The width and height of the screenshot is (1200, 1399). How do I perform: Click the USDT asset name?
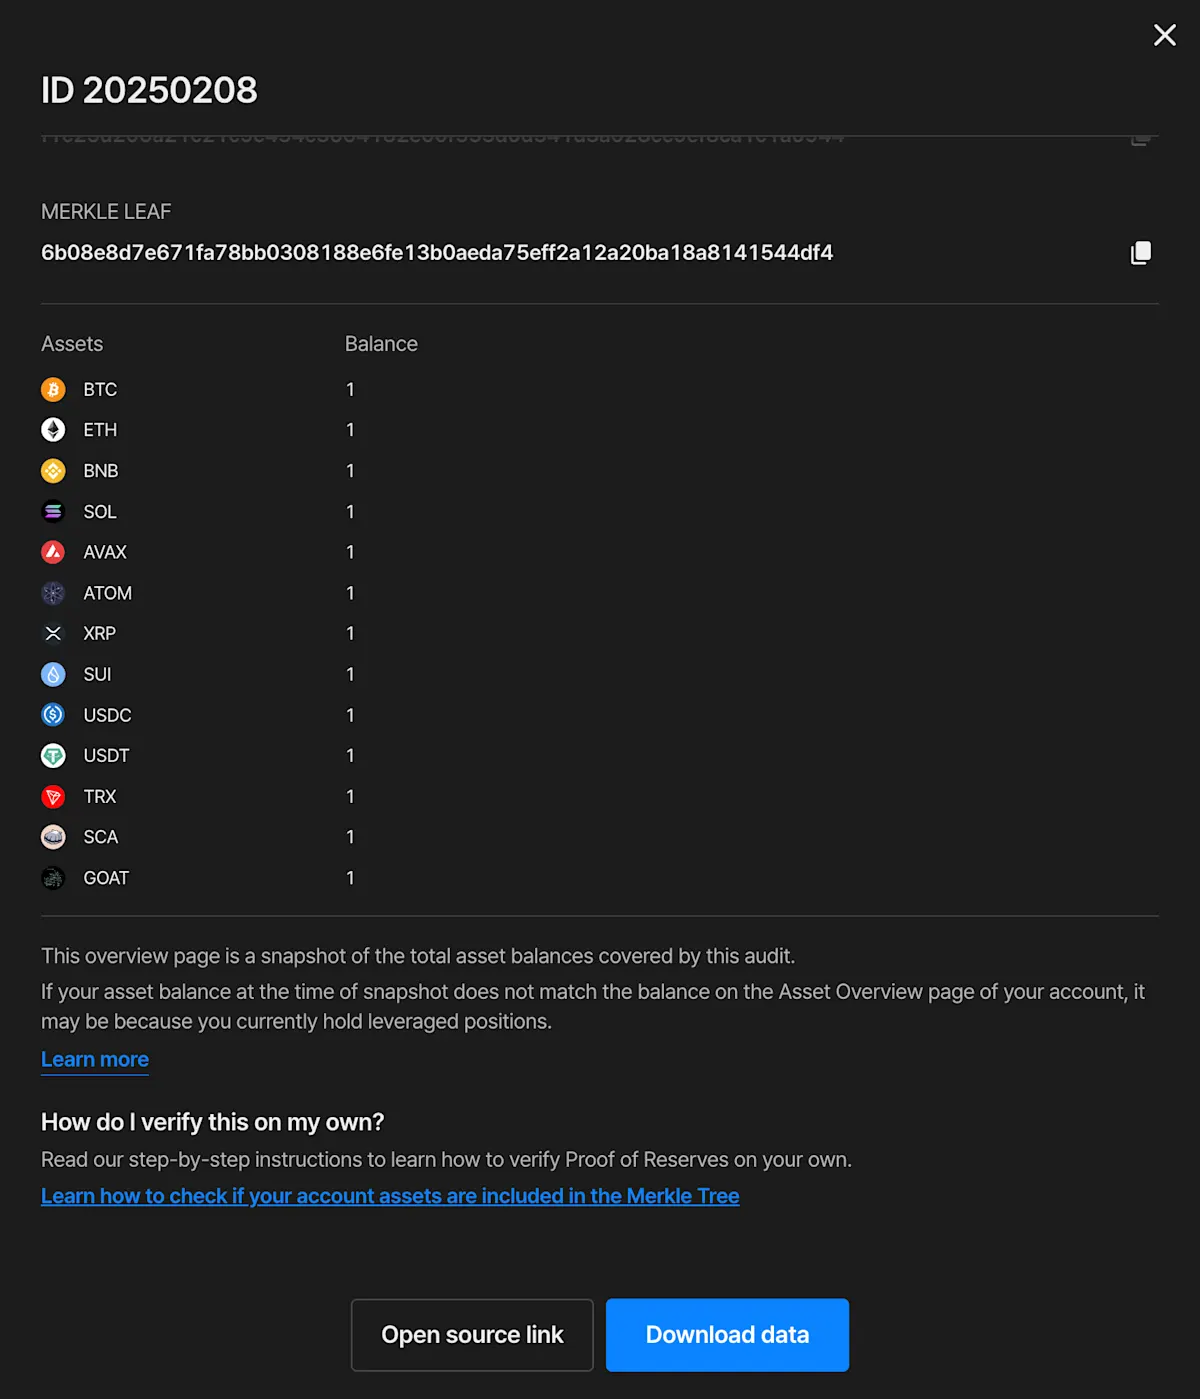point(107,756)
